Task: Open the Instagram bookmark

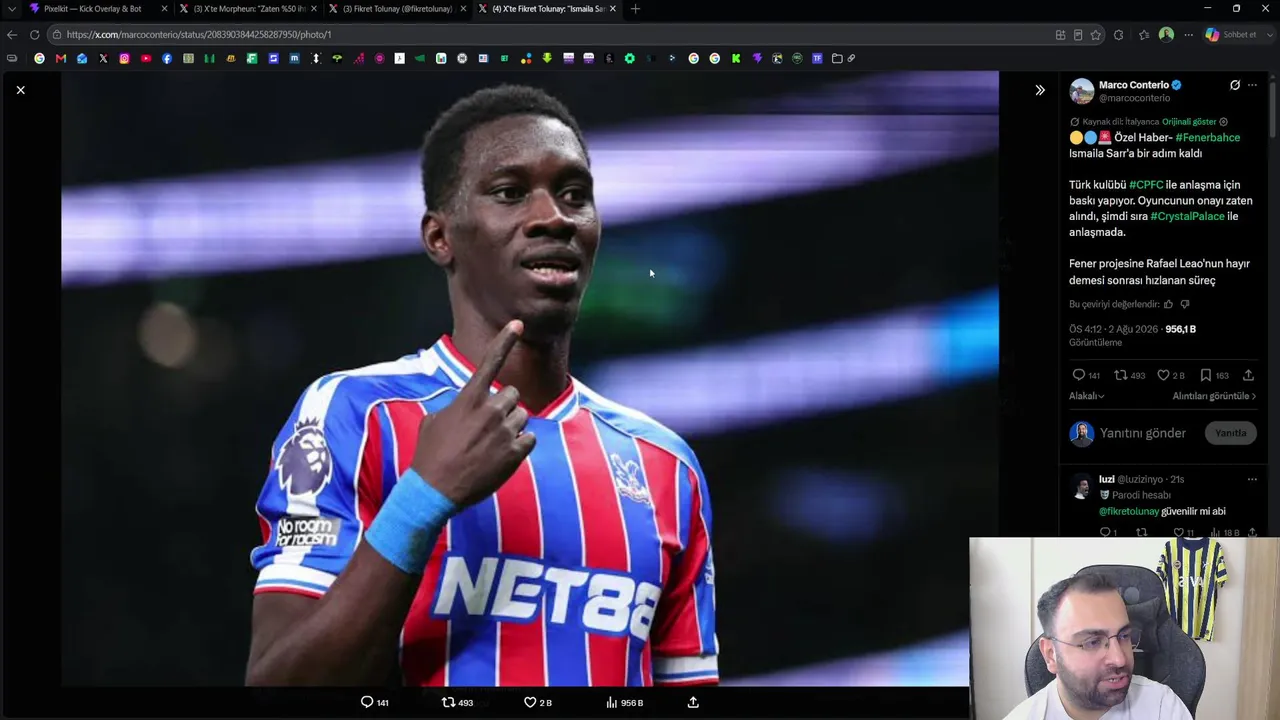Action: [x=124, y=58]
